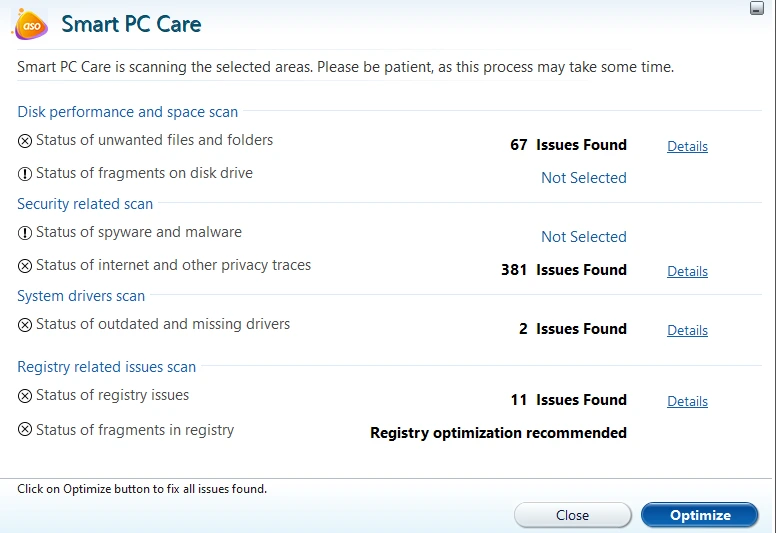
Task: Click the disk fragments warning icon
Action: [x=25, y=174]
